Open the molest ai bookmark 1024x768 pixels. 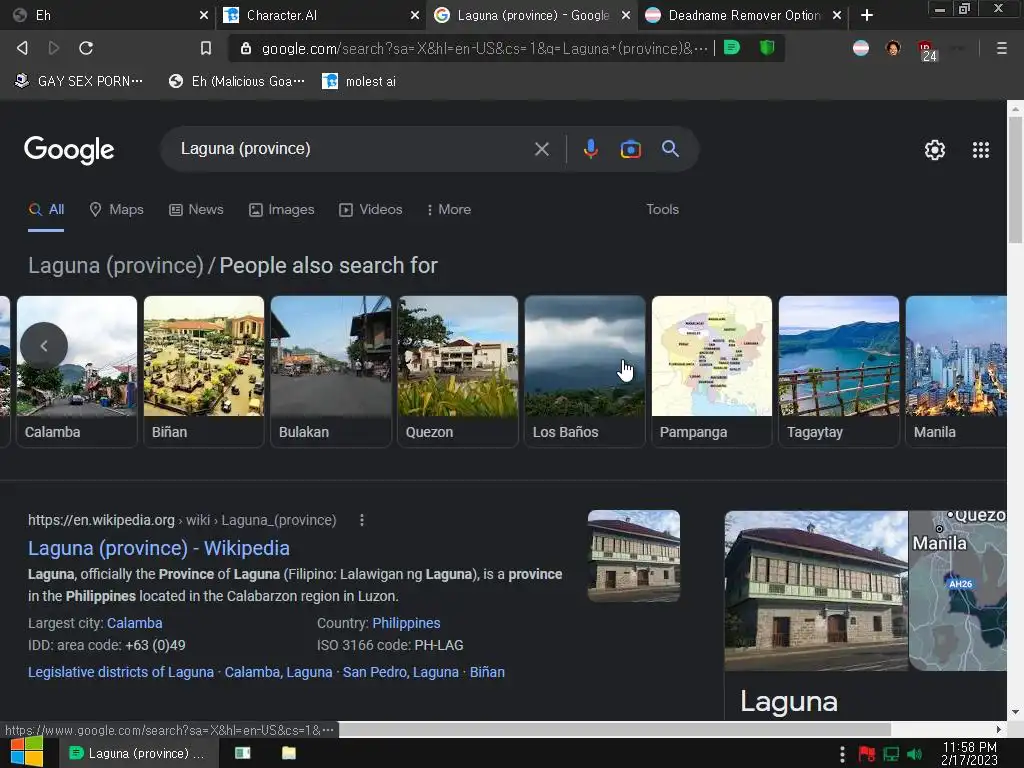359,81
